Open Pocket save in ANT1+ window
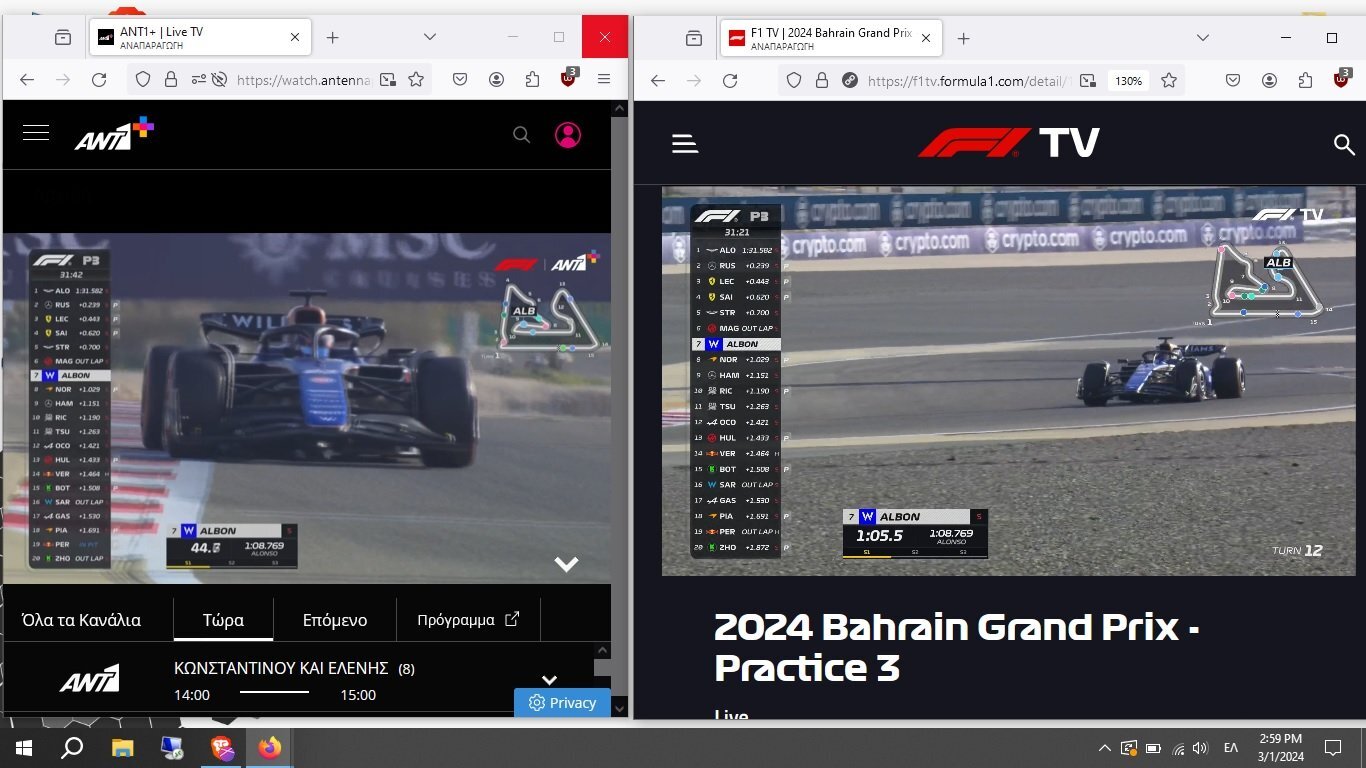The width and height of the screenshot is (1366, 768). coord(460,80)
